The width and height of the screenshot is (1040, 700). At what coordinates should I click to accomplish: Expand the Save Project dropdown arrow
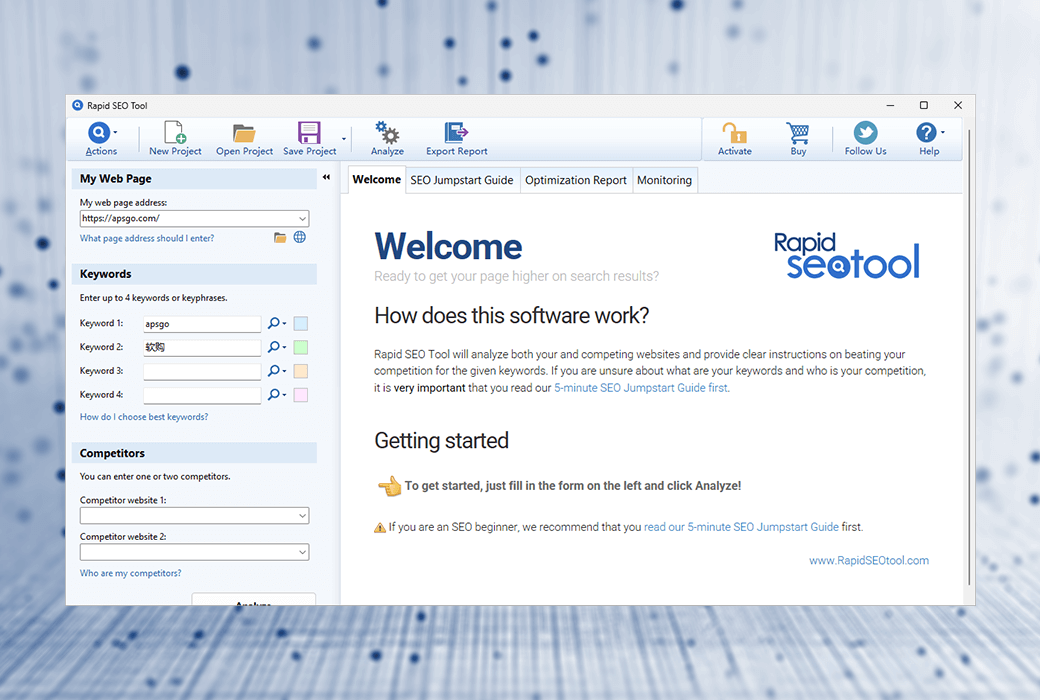click(x=344, y=139)
